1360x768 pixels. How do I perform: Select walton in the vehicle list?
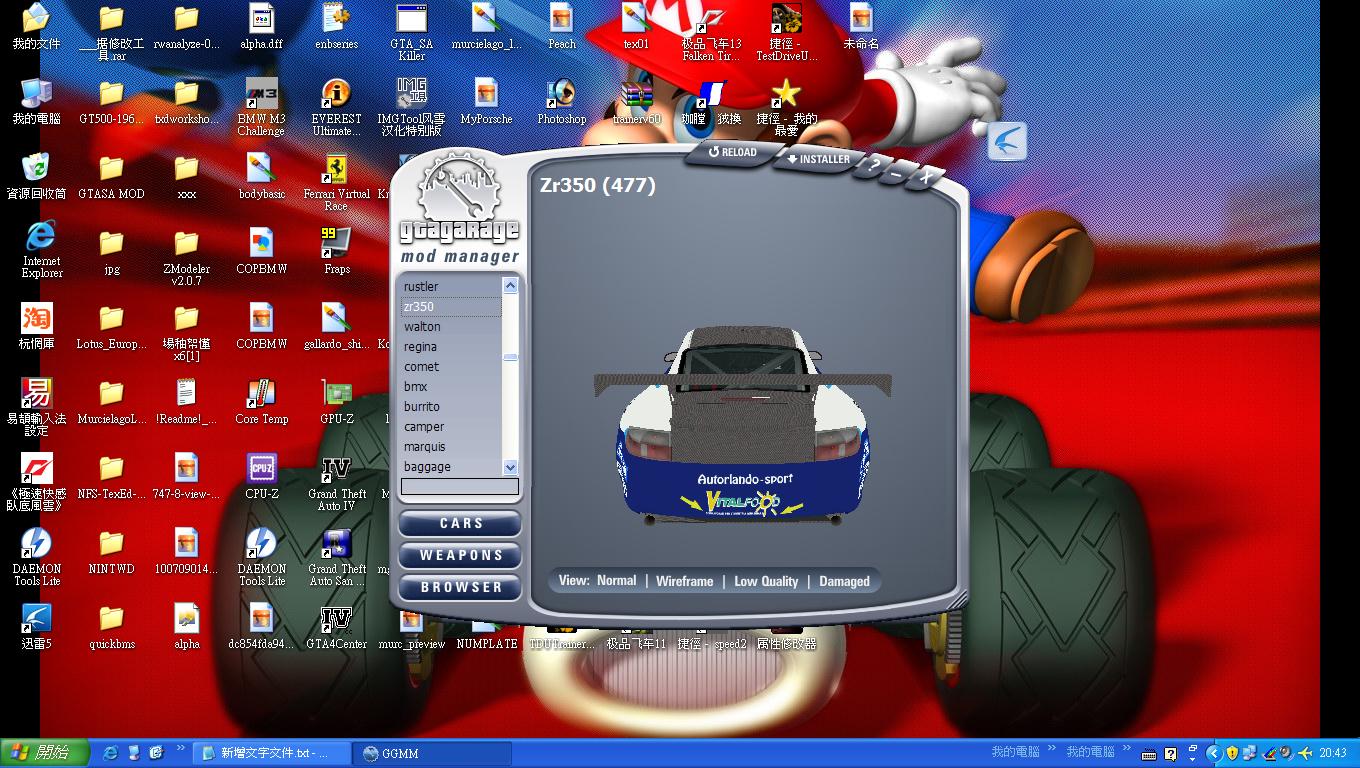click(x=451, y=327)
